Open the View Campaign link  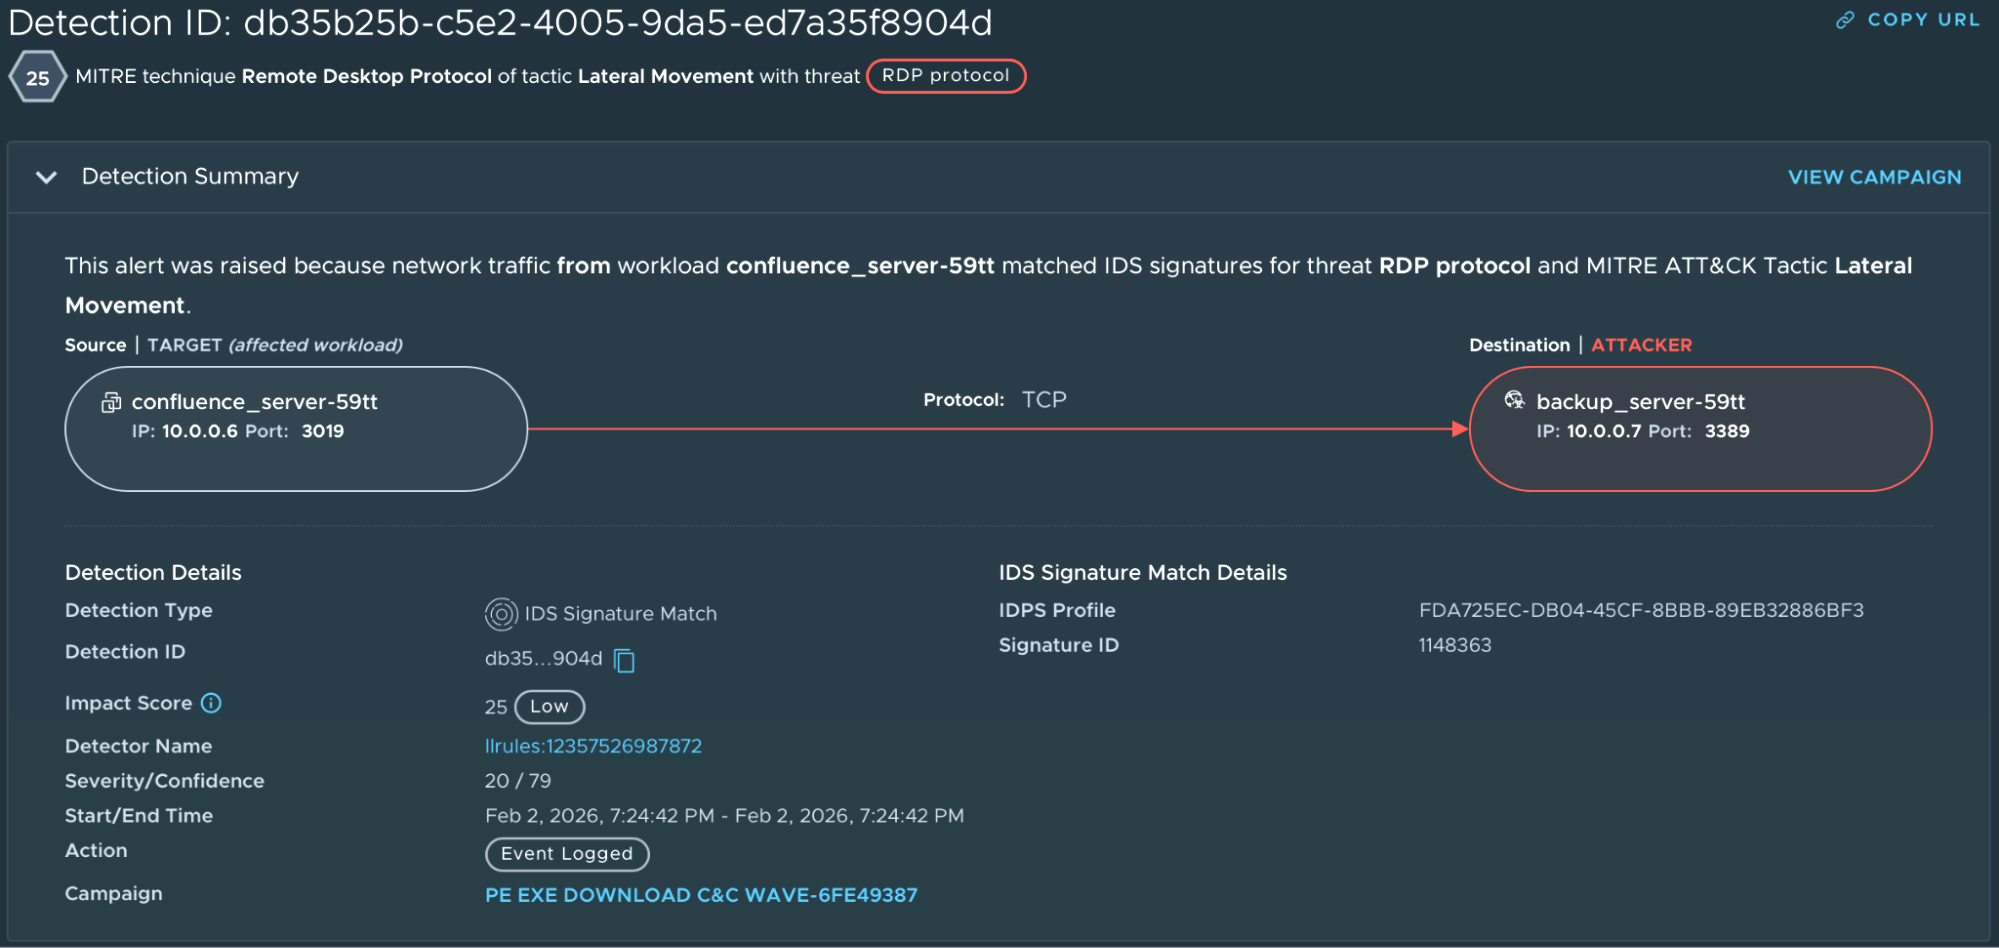[1874, 177]
